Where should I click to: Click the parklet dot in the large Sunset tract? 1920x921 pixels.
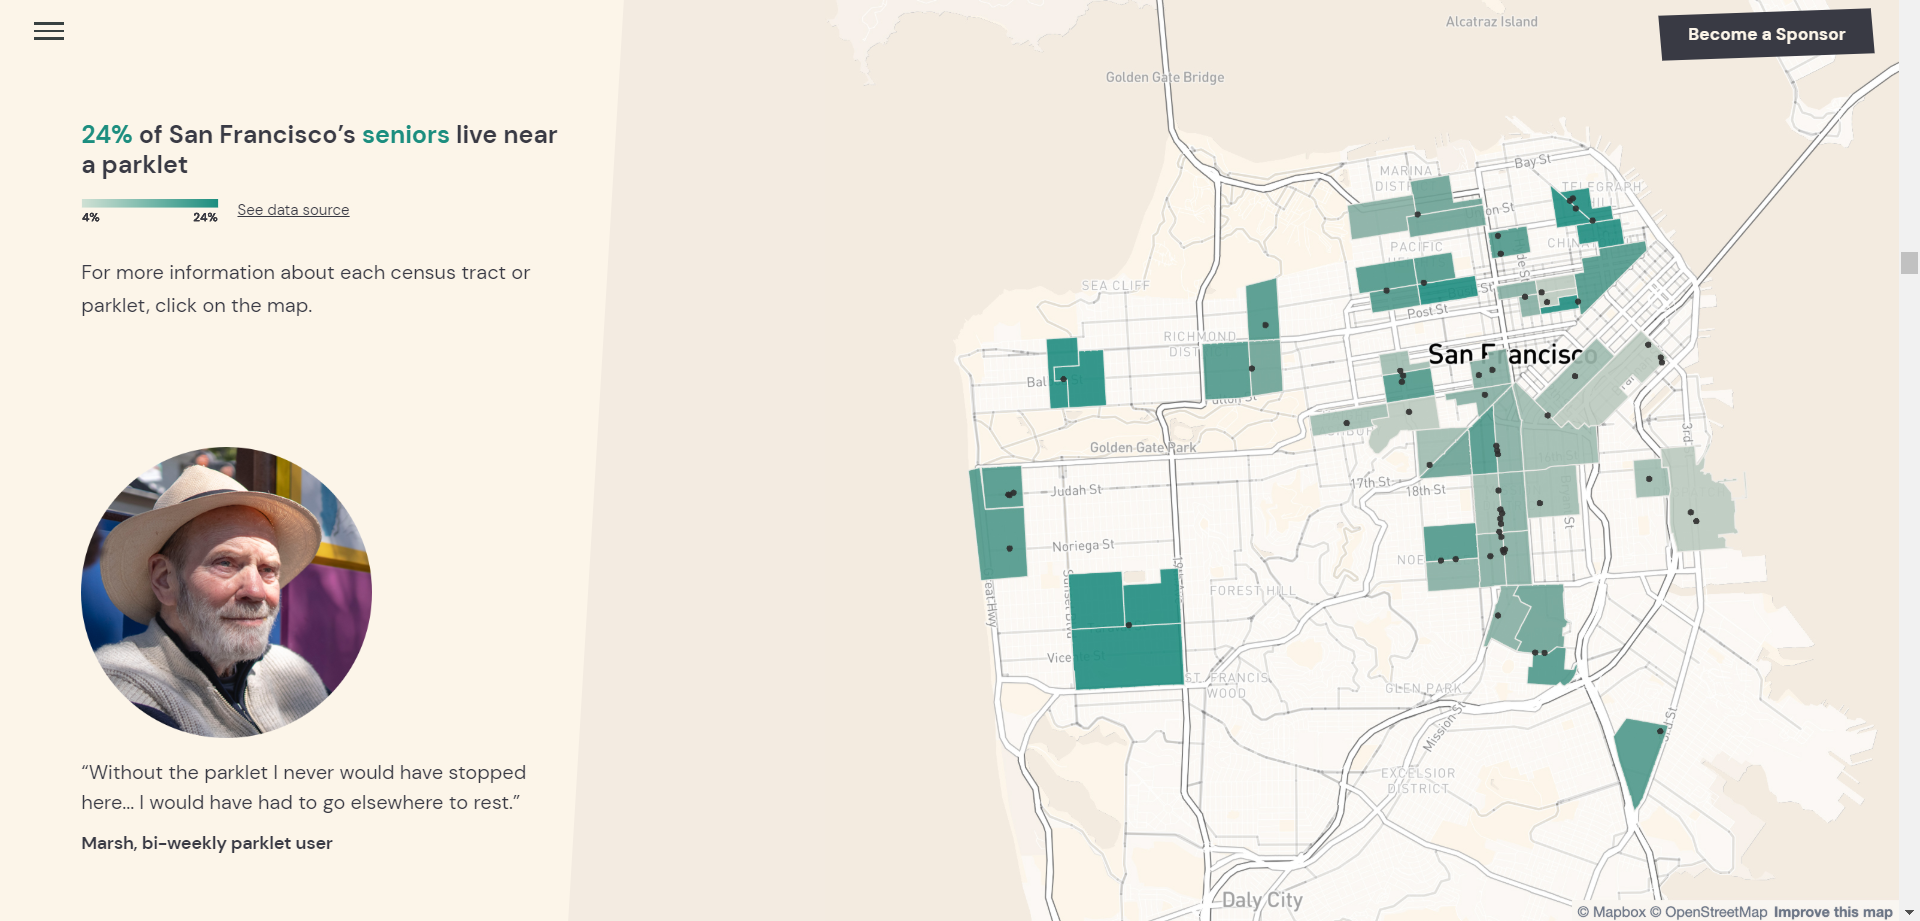(1129, 625)
